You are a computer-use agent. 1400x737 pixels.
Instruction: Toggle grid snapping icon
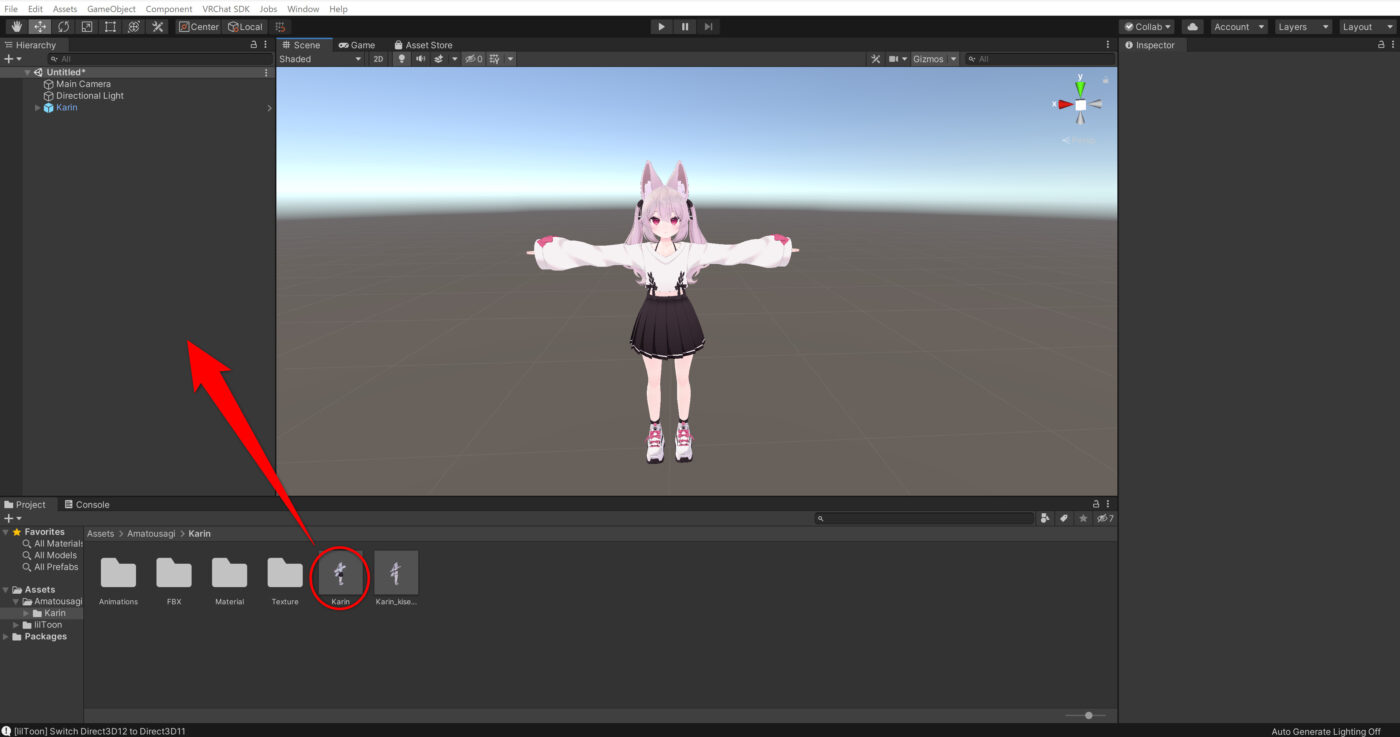(x=280, y=27)
